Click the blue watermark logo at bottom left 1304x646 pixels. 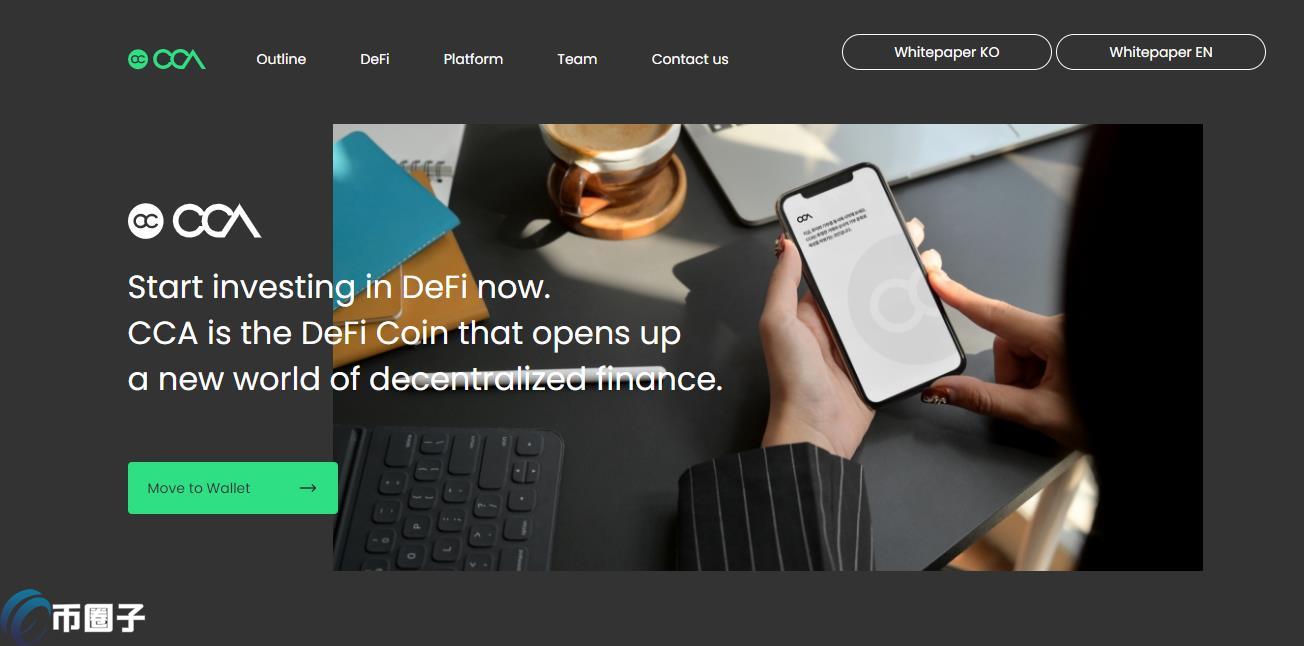click(26, 618)
